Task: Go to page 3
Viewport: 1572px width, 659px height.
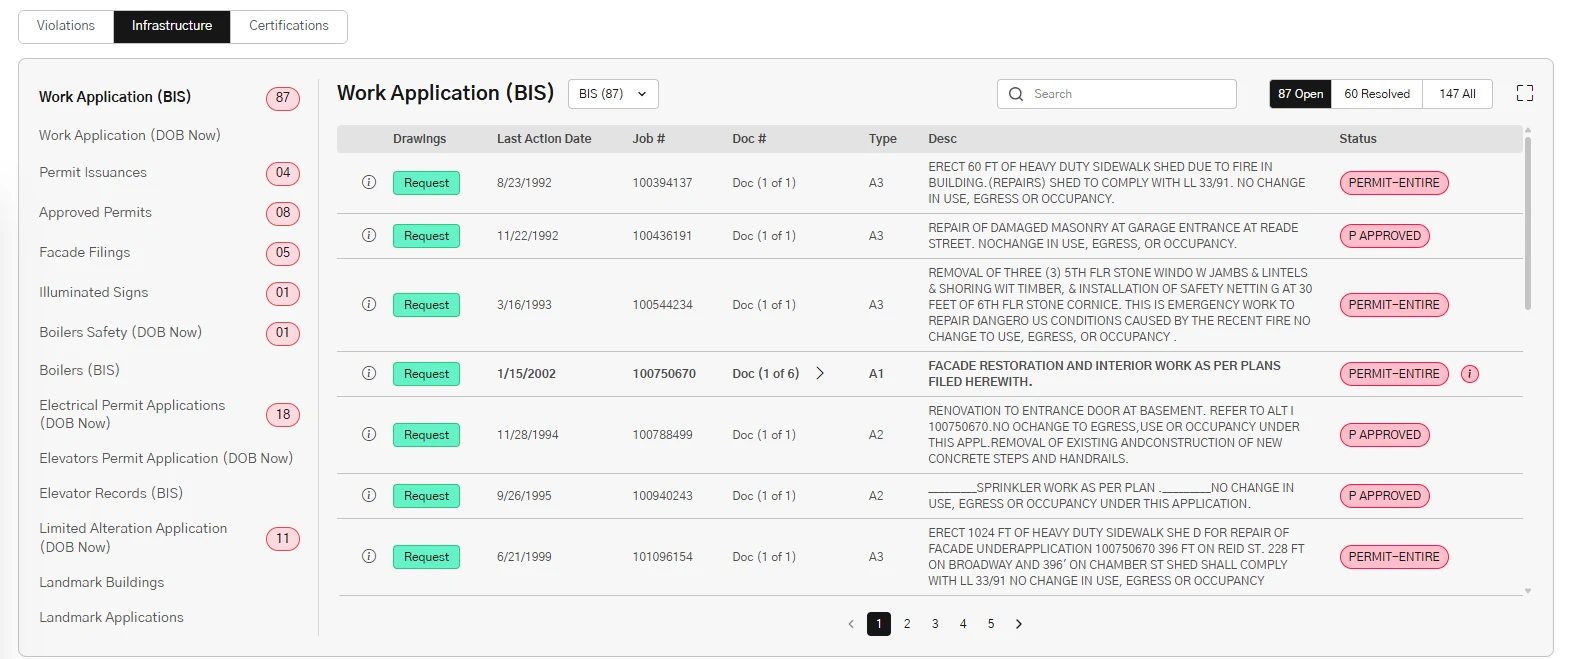Action: coord(935,624)
